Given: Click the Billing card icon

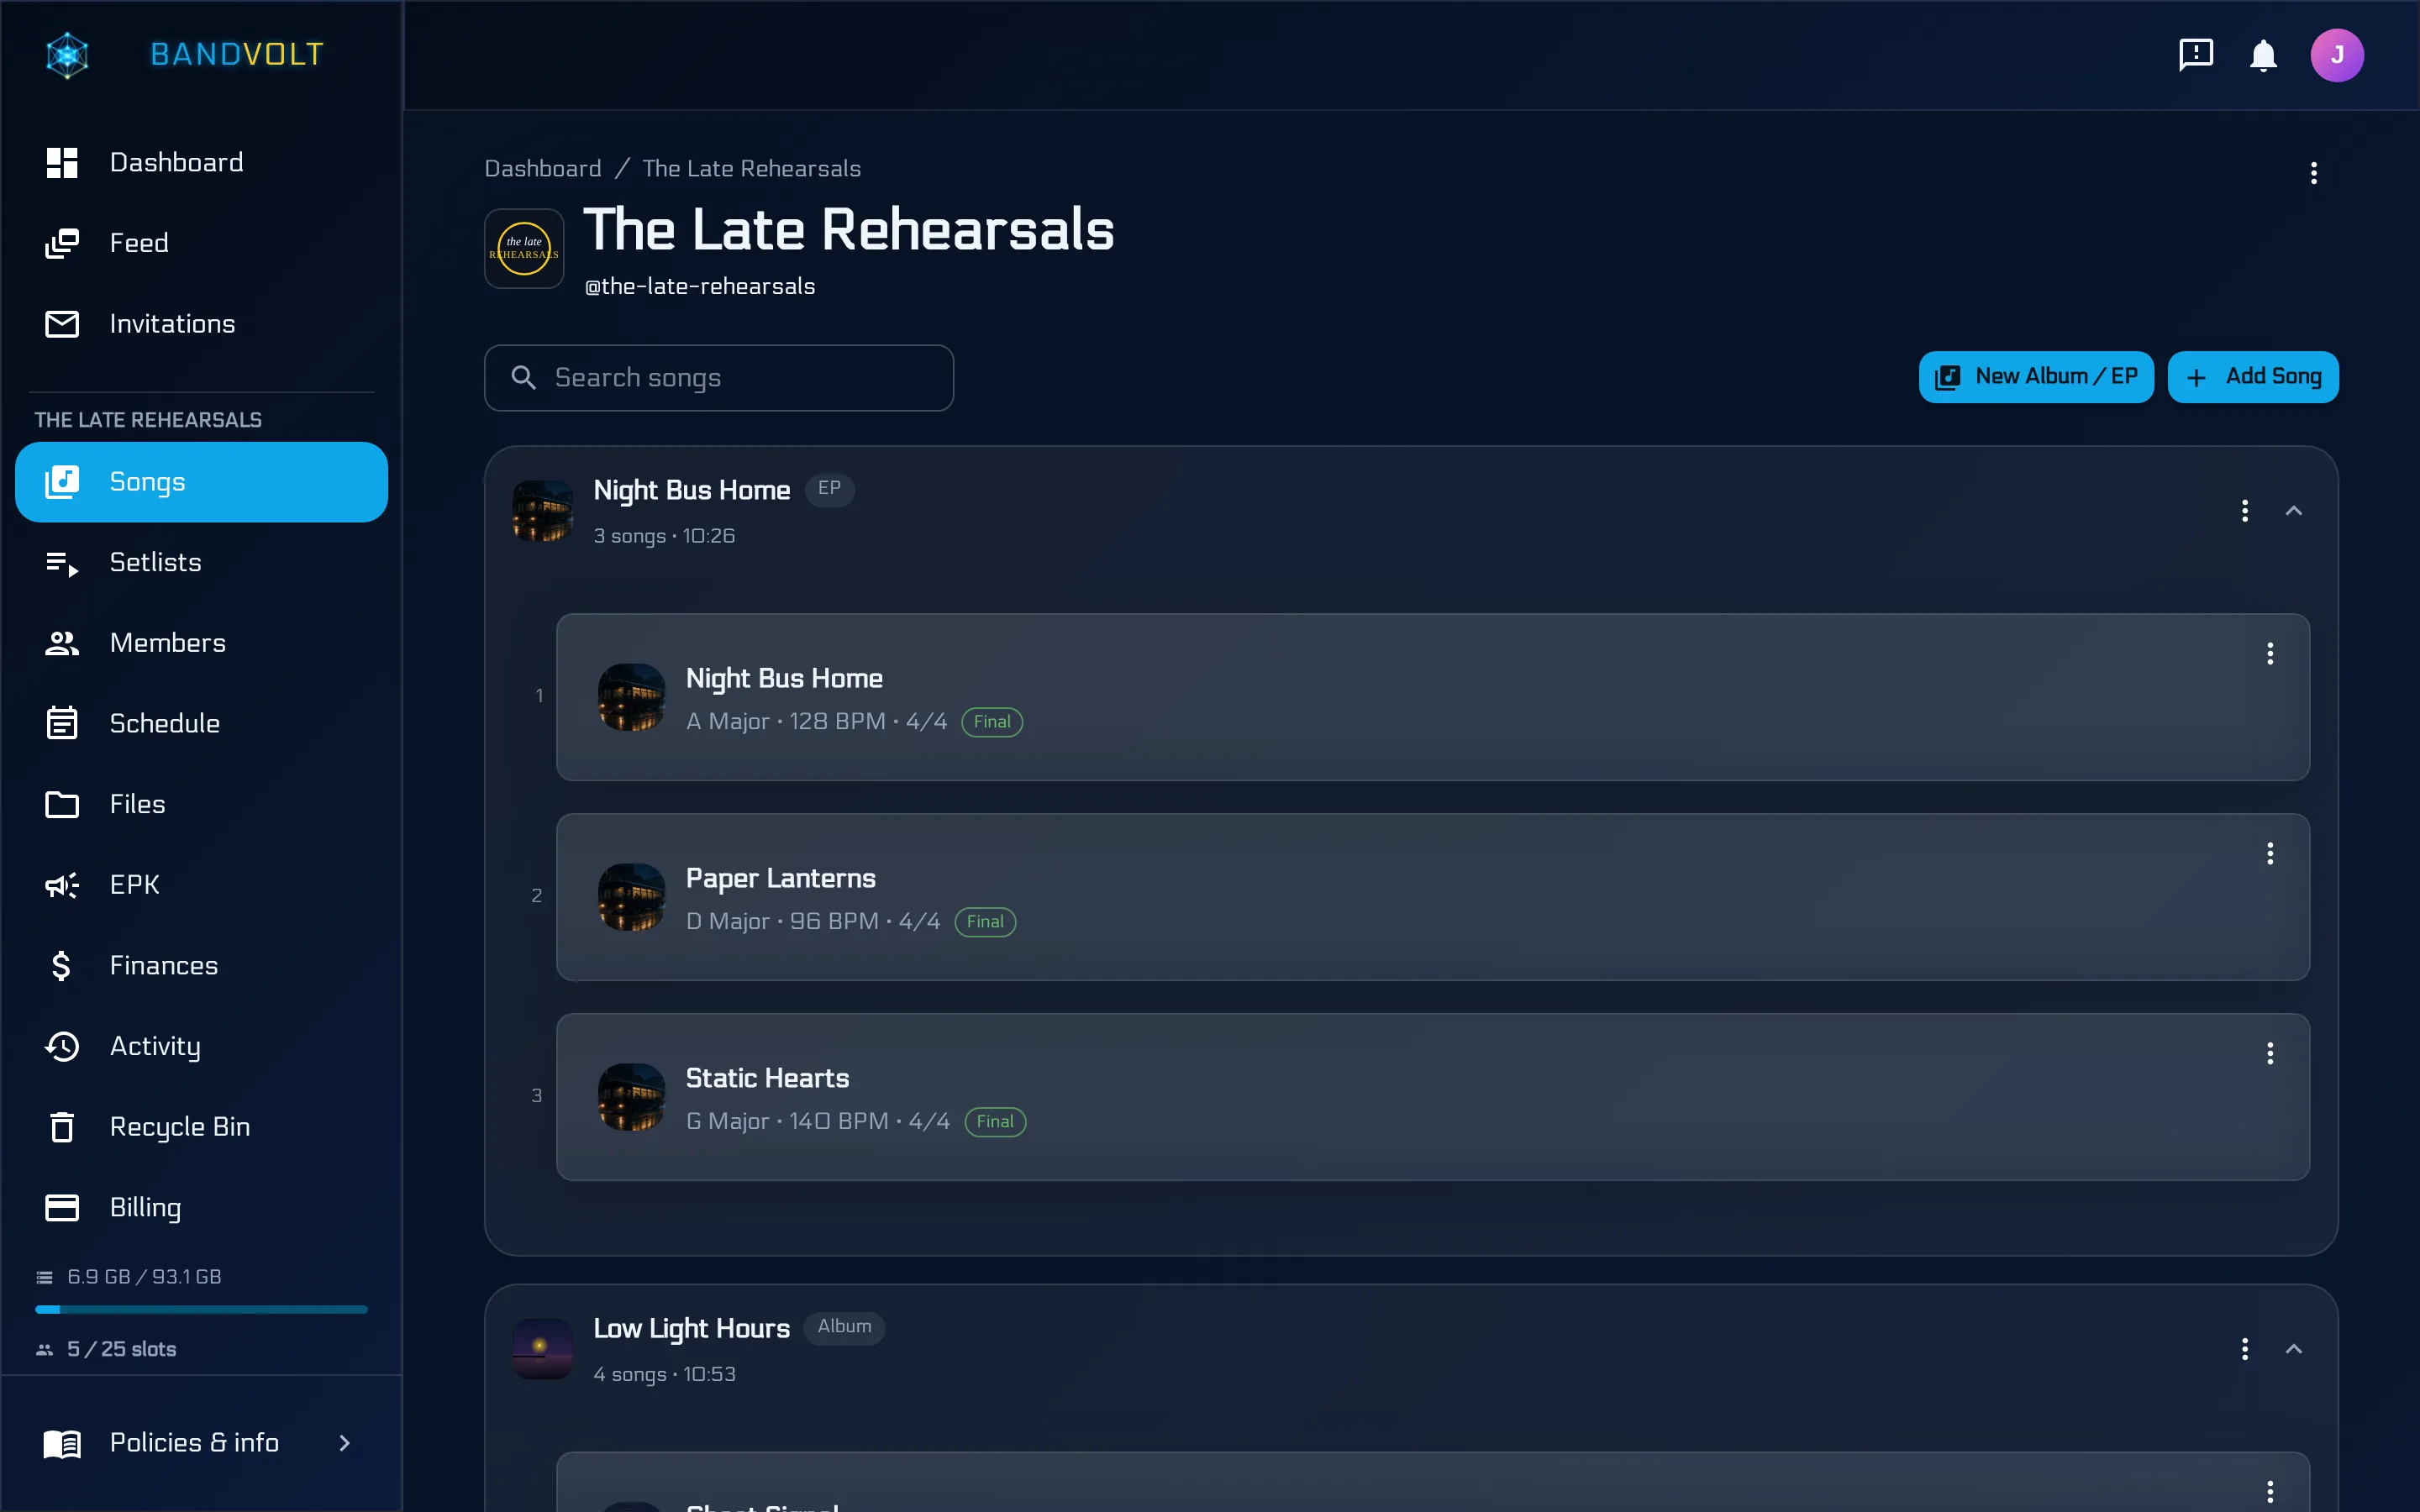Looking at the screenshot, I should 62,1208.
